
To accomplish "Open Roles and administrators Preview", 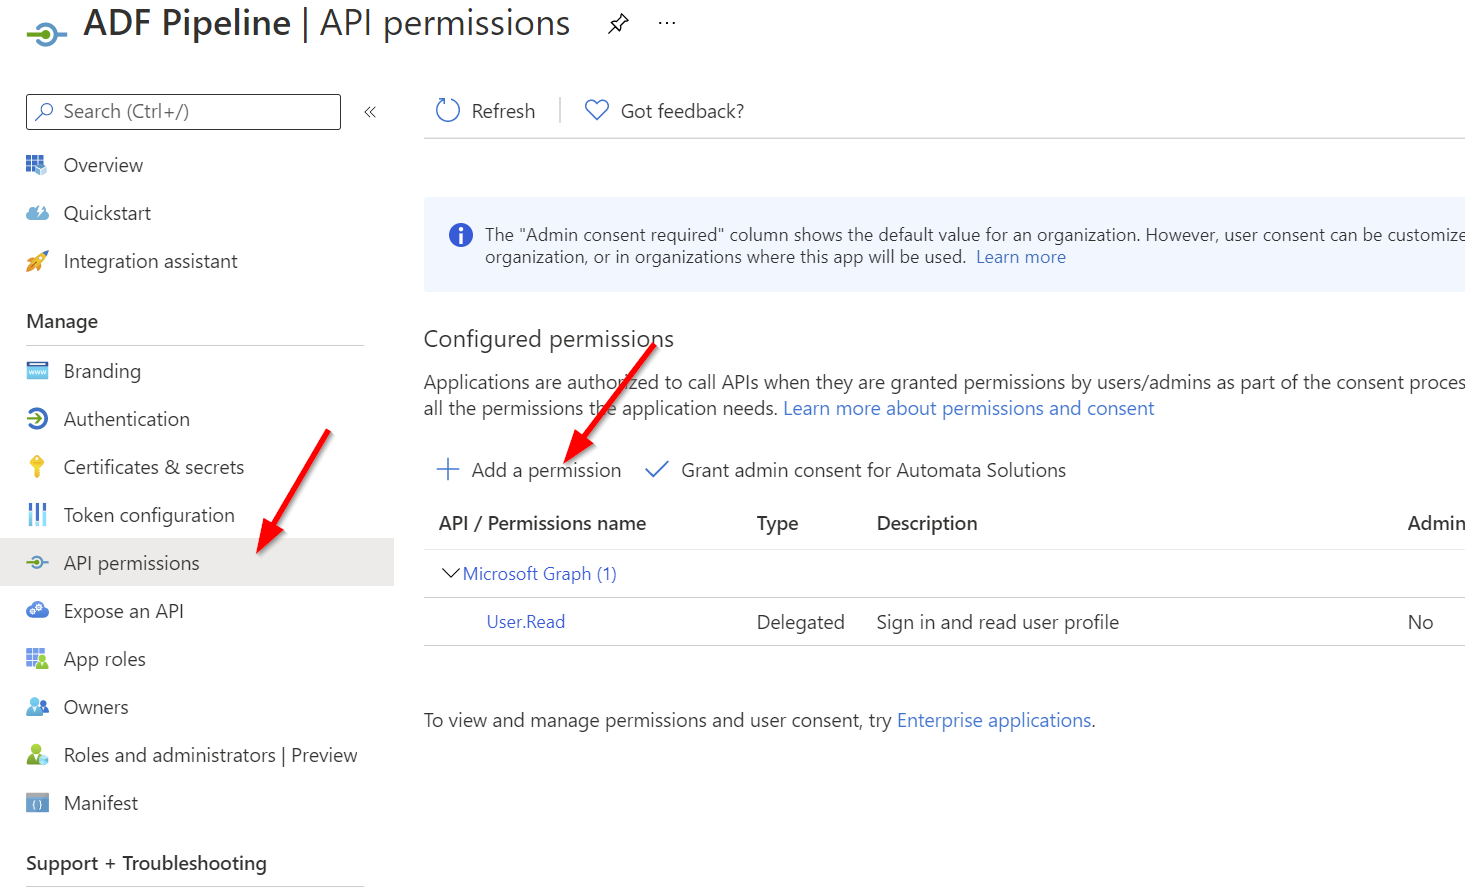I will pyautogui.click(x=210, y=755).
